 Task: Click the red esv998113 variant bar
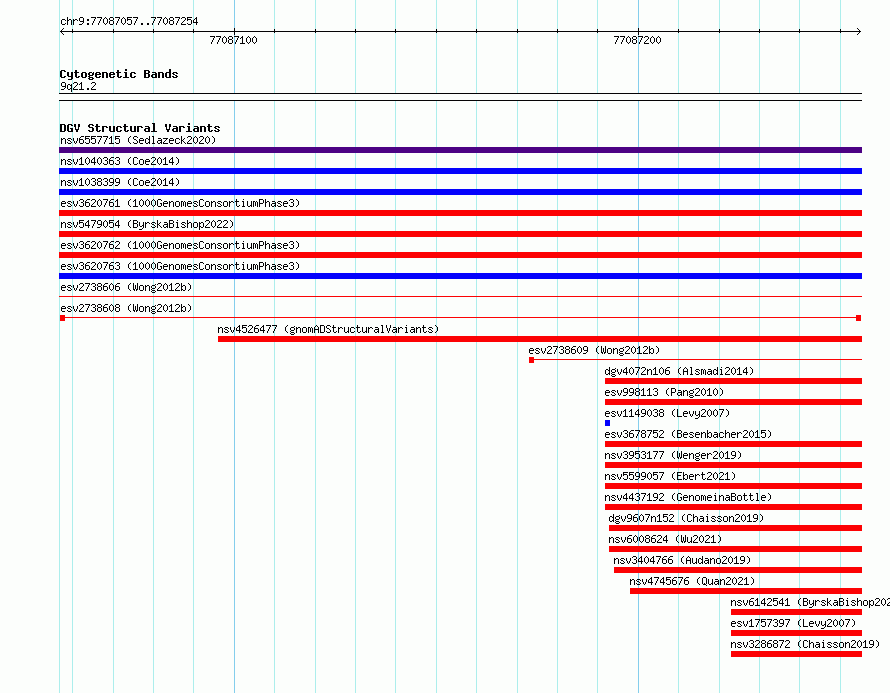733,402
